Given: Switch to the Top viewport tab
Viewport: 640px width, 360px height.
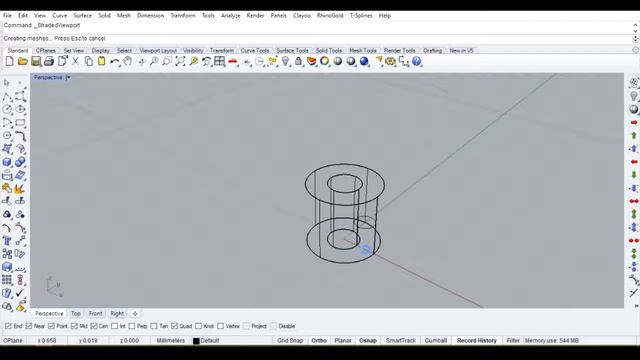Looking at the screenshot, I should point(76,313).
